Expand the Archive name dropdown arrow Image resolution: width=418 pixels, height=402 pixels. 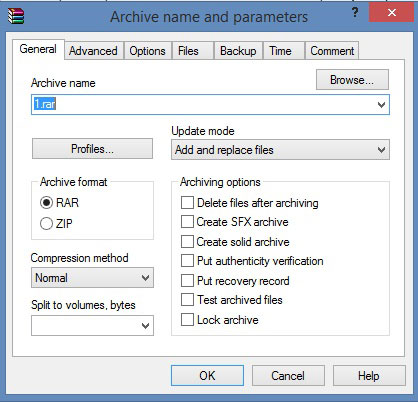pos(382,105)
